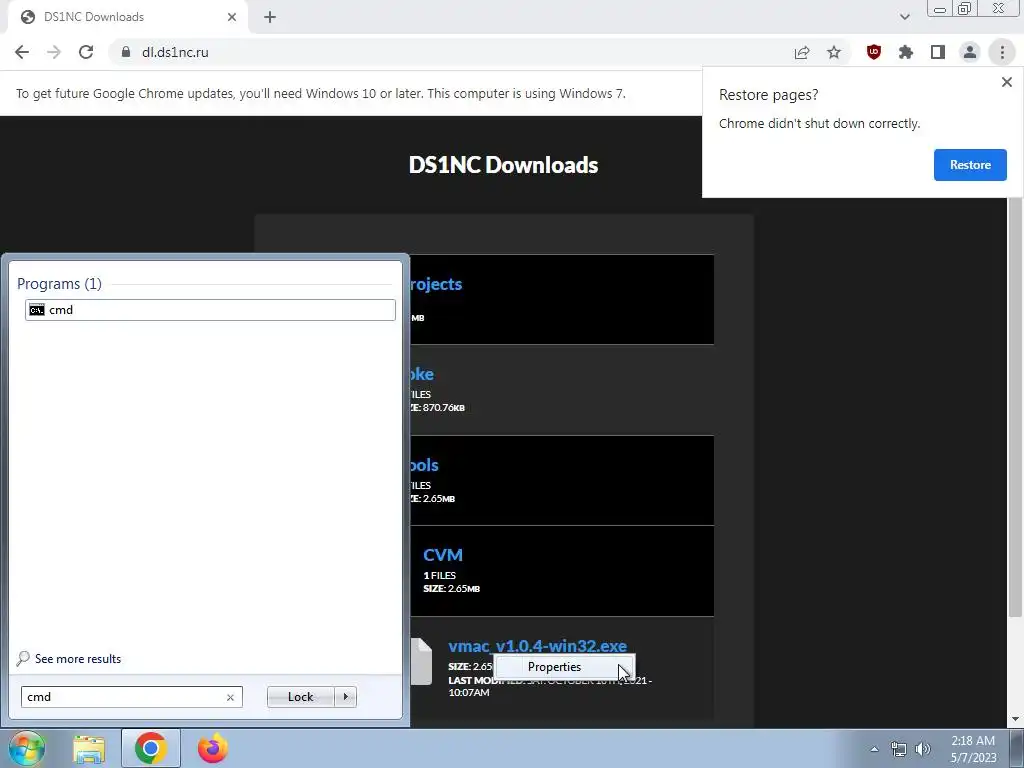
Task: Click the lock icon in address bar
Action: pyautogui.click(x=126, y=52)
